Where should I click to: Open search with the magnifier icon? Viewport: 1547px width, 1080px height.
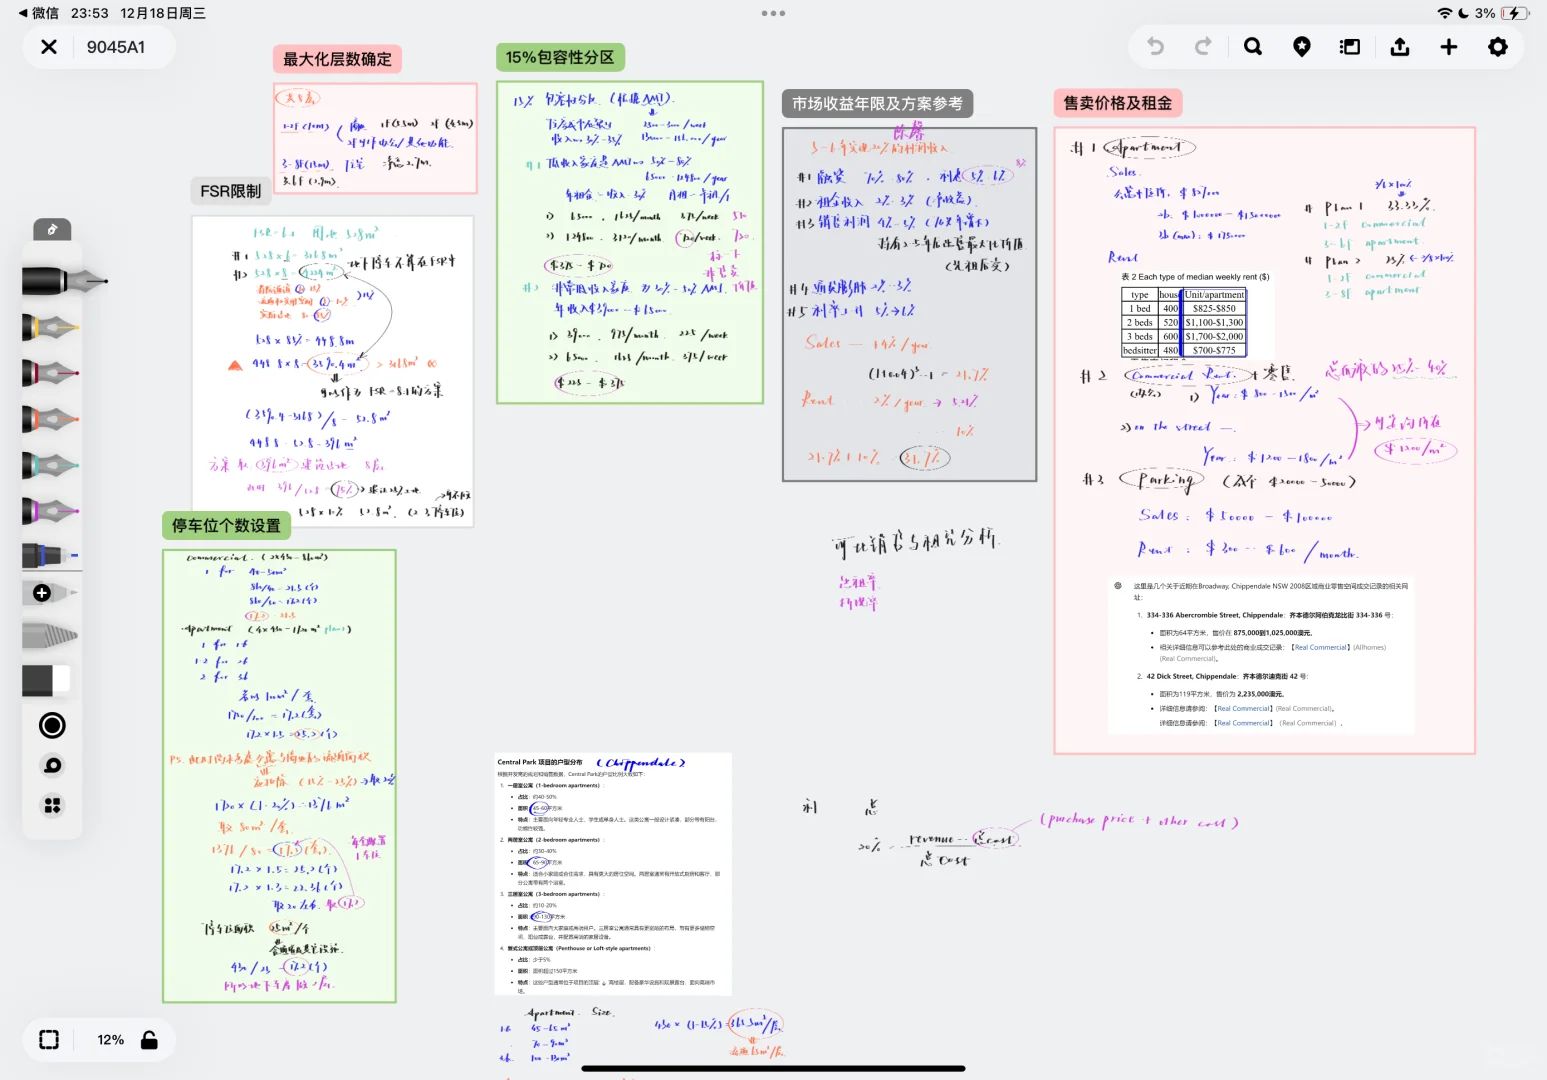1252,47
